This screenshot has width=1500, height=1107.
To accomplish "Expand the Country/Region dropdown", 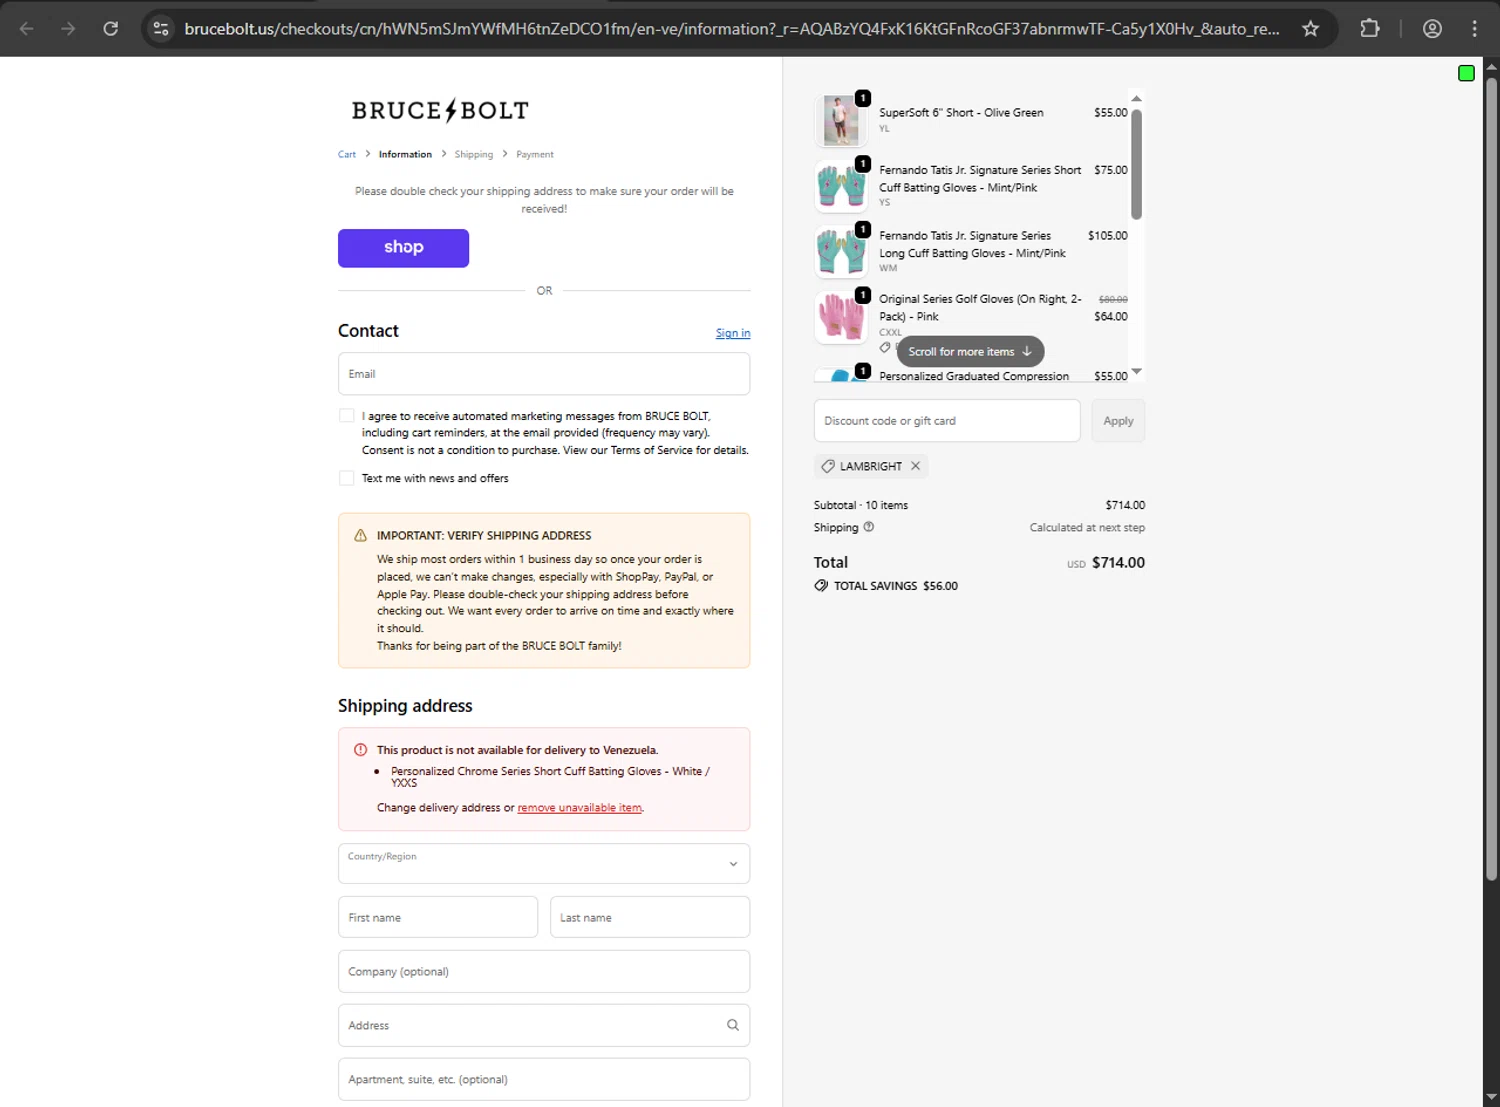I will [x=544, y=864].
